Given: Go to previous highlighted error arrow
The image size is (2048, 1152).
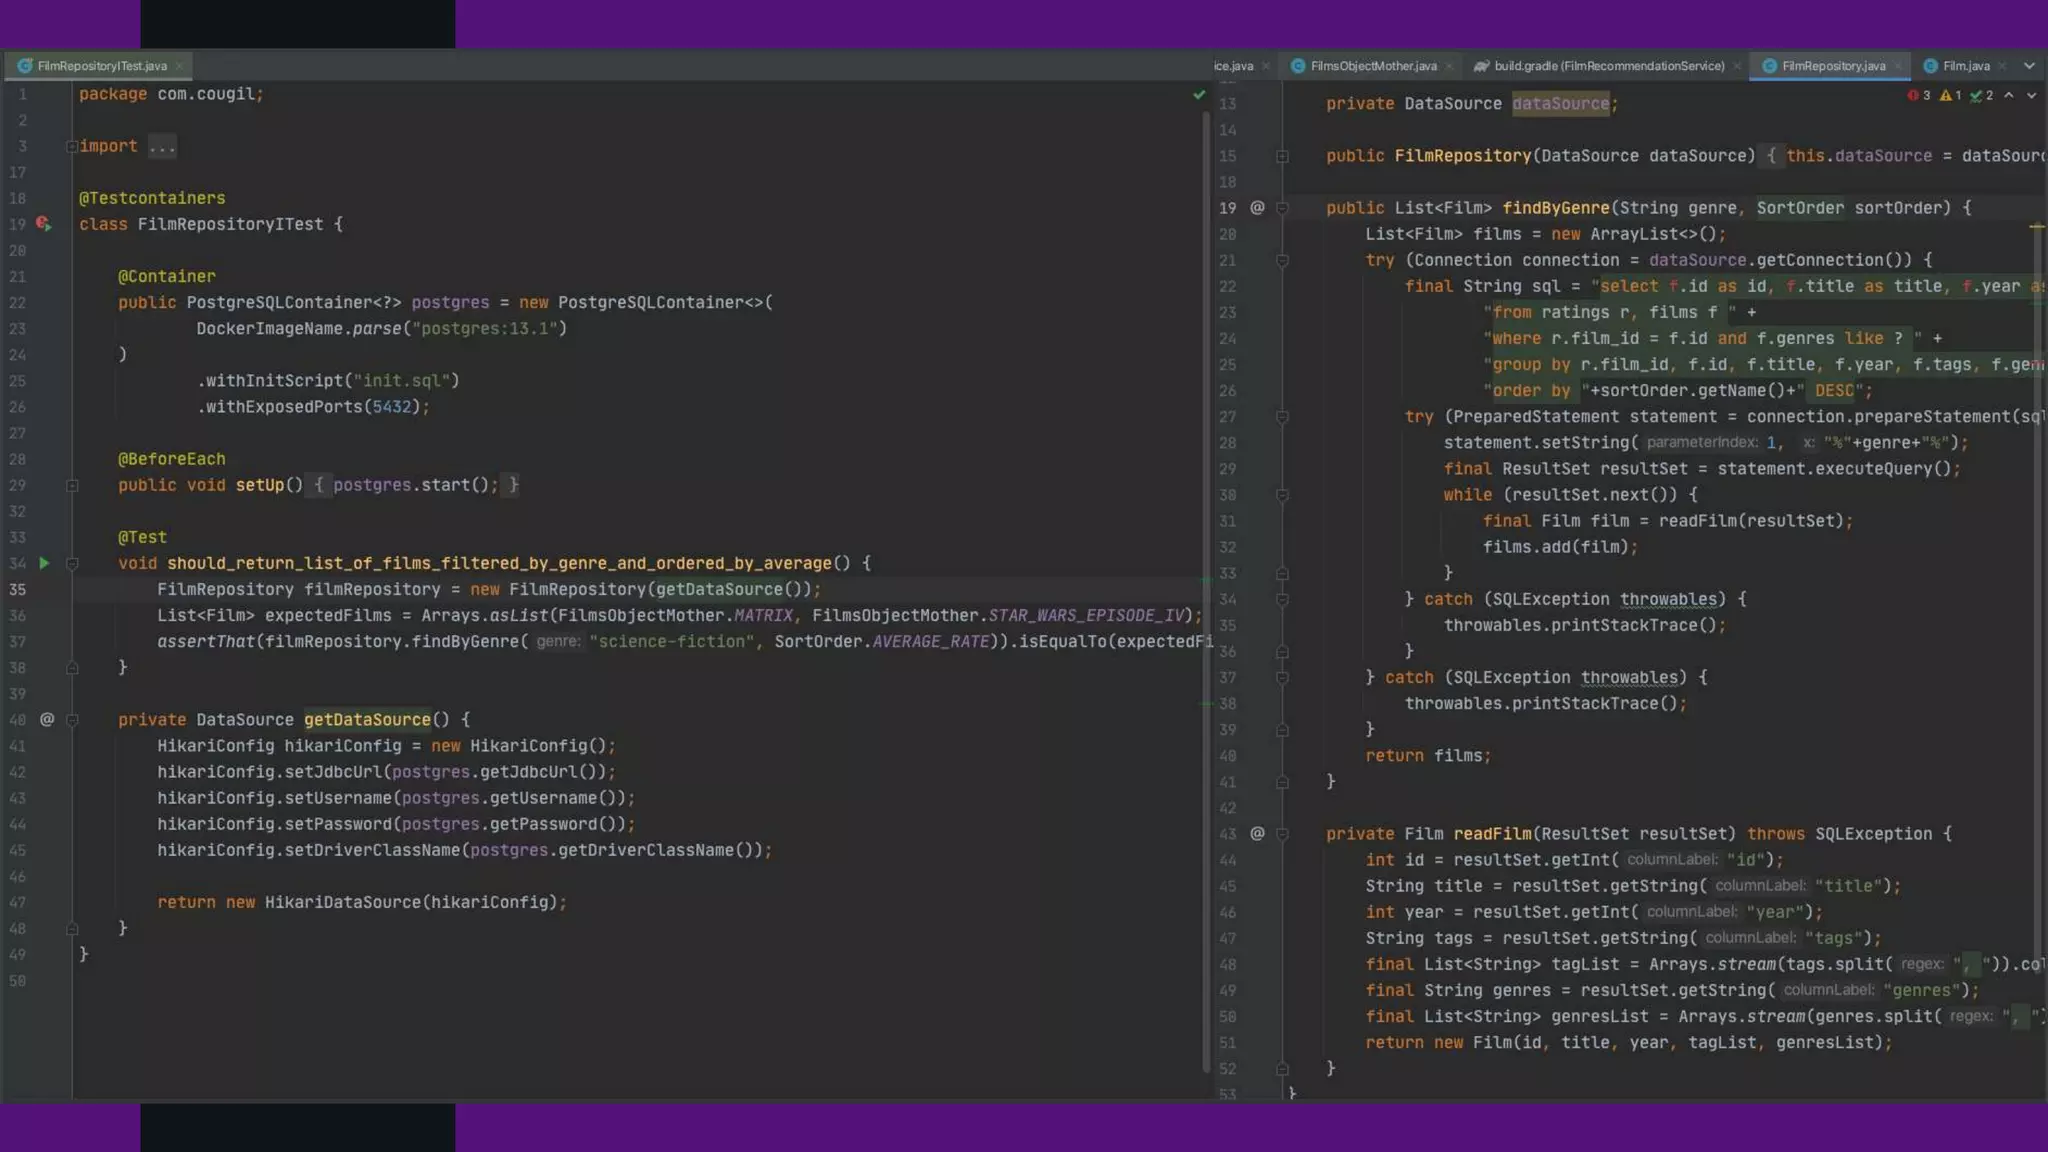Looking at the screenshot, I should [x=2009, y=95].
